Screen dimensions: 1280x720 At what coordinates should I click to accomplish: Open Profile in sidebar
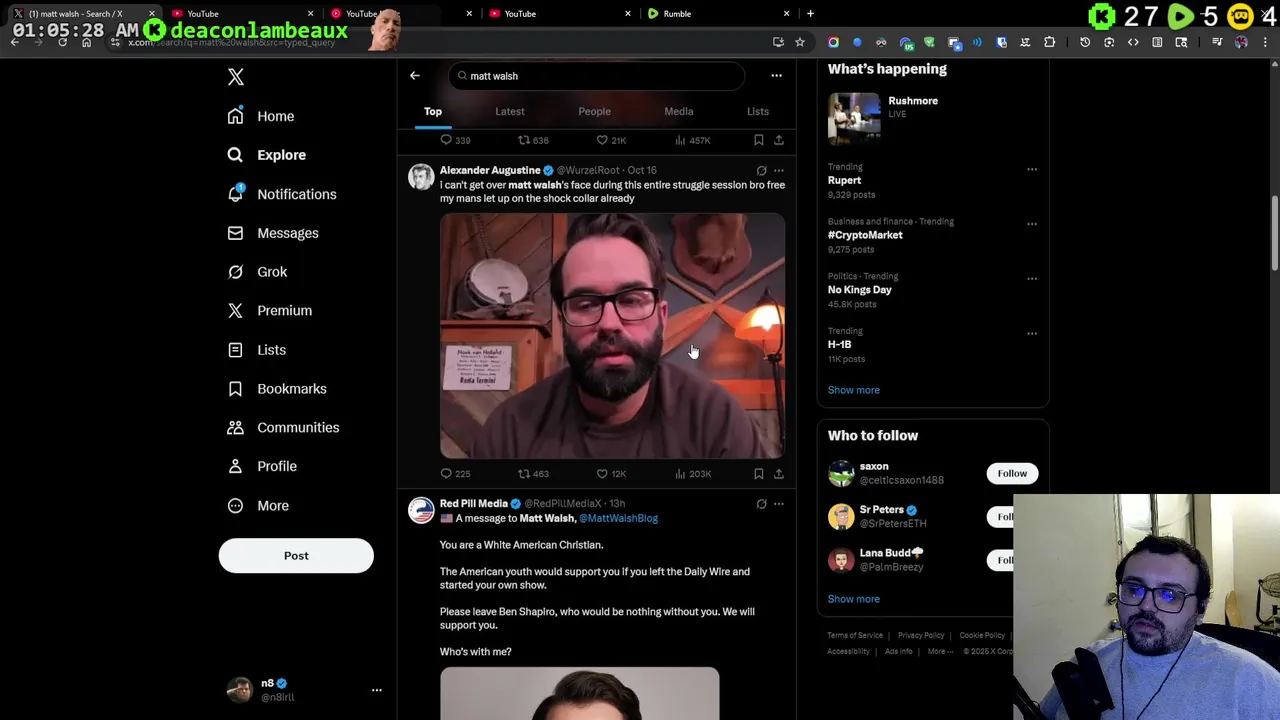[262, 466]
